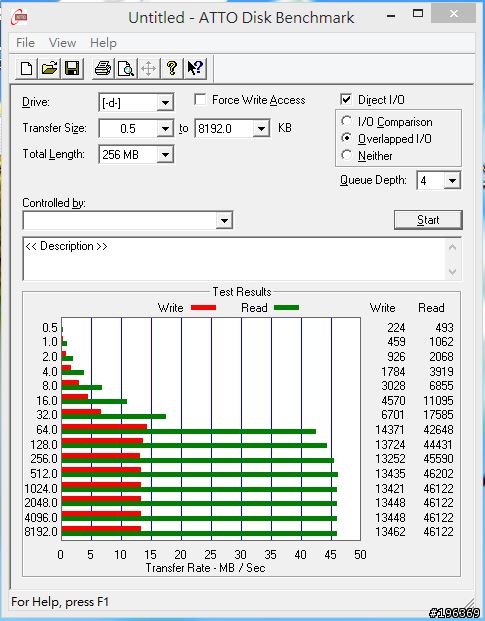This screenshot has height=621, width=485.
Task: Click the Read value 46202
Action: point(438,474)
